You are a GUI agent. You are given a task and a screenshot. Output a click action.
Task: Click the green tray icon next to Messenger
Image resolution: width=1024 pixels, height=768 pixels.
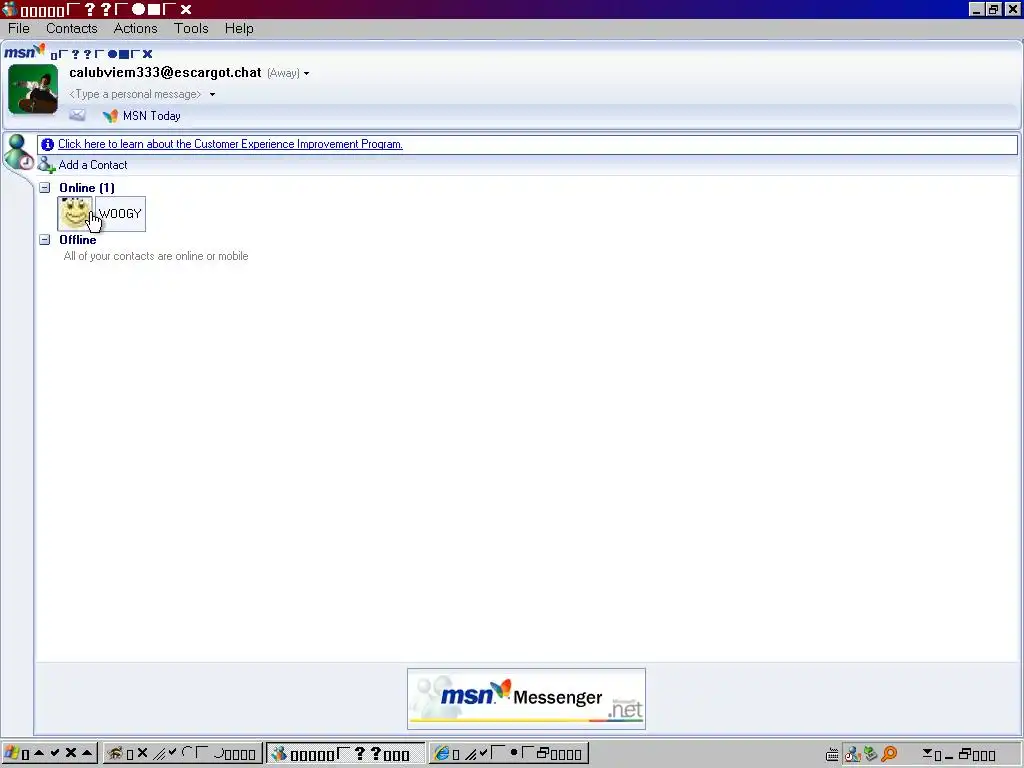(x=870, y=754)
